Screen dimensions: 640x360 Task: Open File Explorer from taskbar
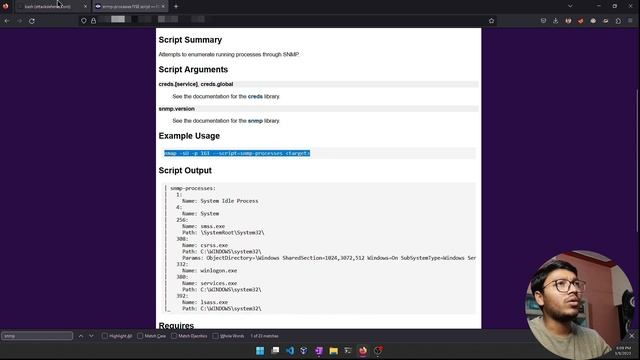pyautogui.click(x=333, y=351)
